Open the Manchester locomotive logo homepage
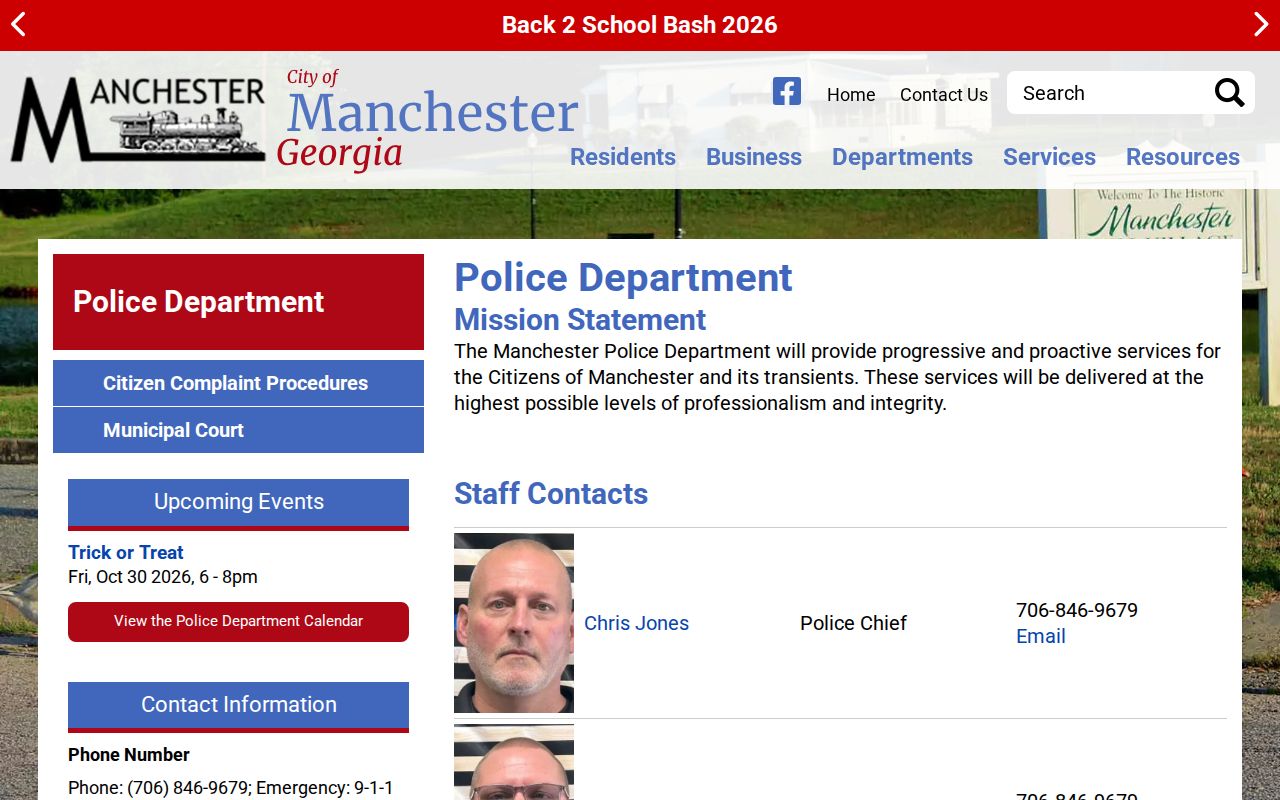This screenshot has height=800, width=1280. tap(138, 119)
